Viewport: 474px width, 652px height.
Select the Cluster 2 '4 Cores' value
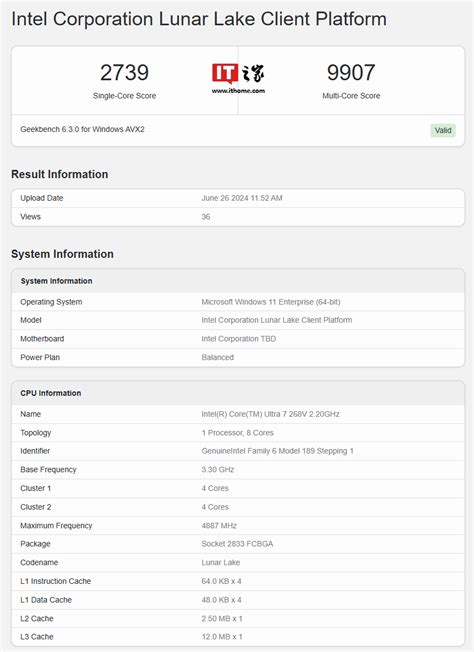pos(215,507)
